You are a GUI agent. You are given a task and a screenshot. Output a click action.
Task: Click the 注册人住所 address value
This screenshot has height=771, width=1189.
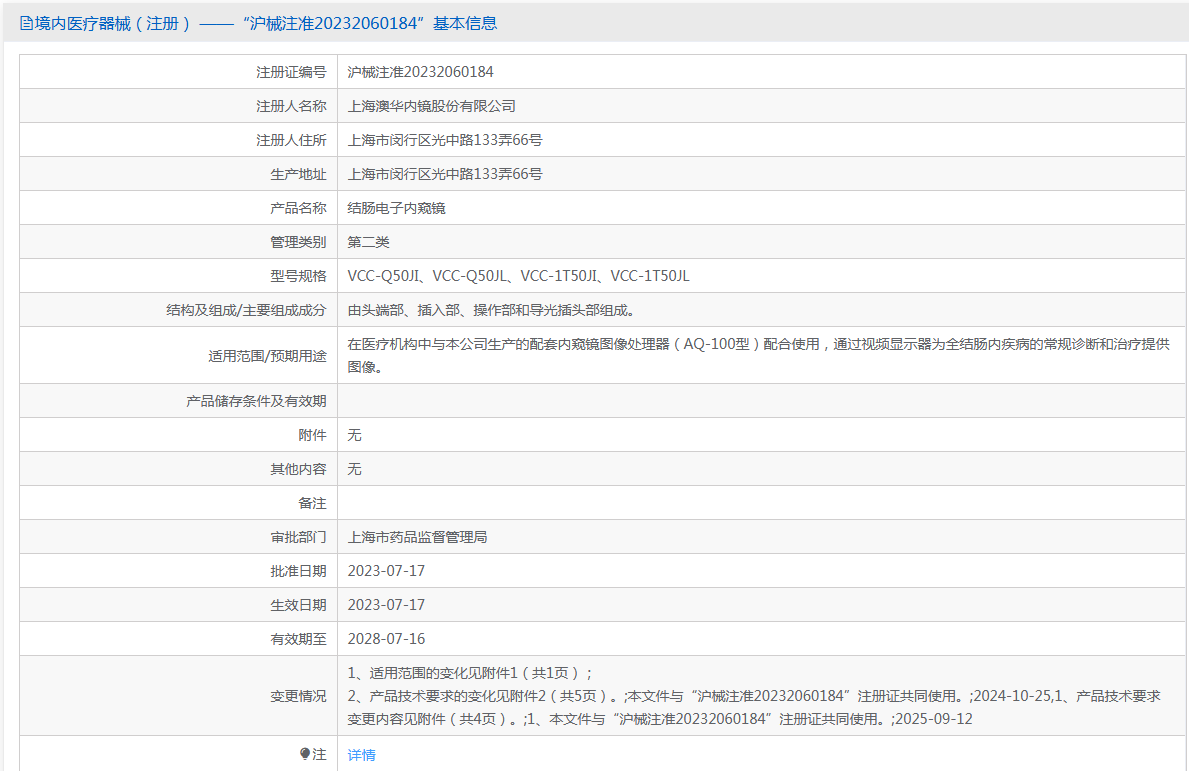(445, 140)
